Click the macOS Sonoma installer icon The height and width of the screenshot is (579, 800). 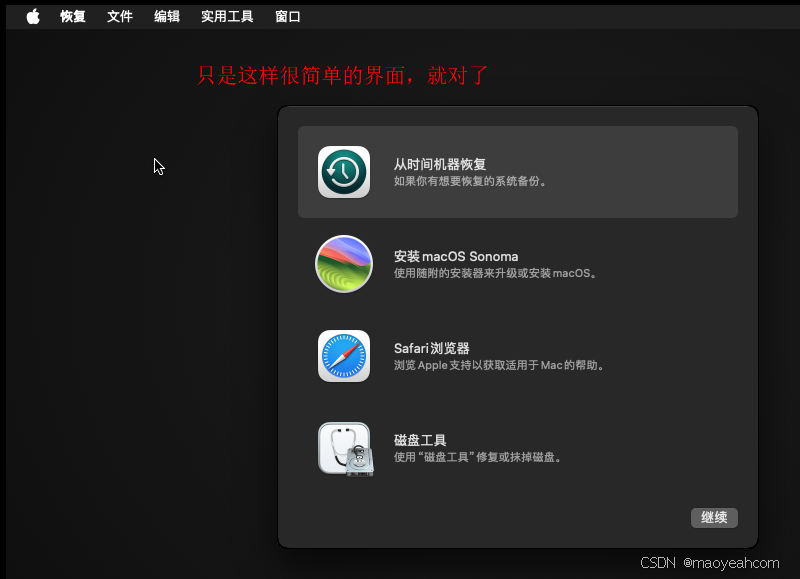tap(343, 264)
